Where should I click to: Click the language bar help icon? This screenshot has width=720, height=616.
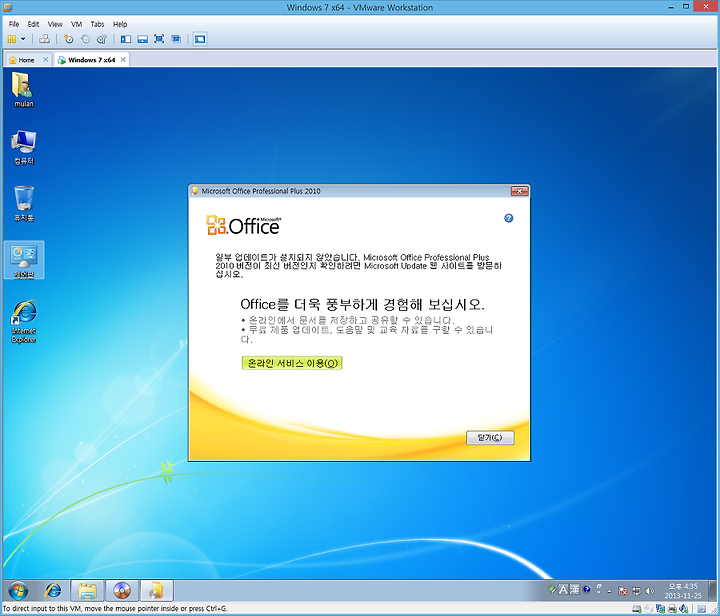[x=586, y=589]
